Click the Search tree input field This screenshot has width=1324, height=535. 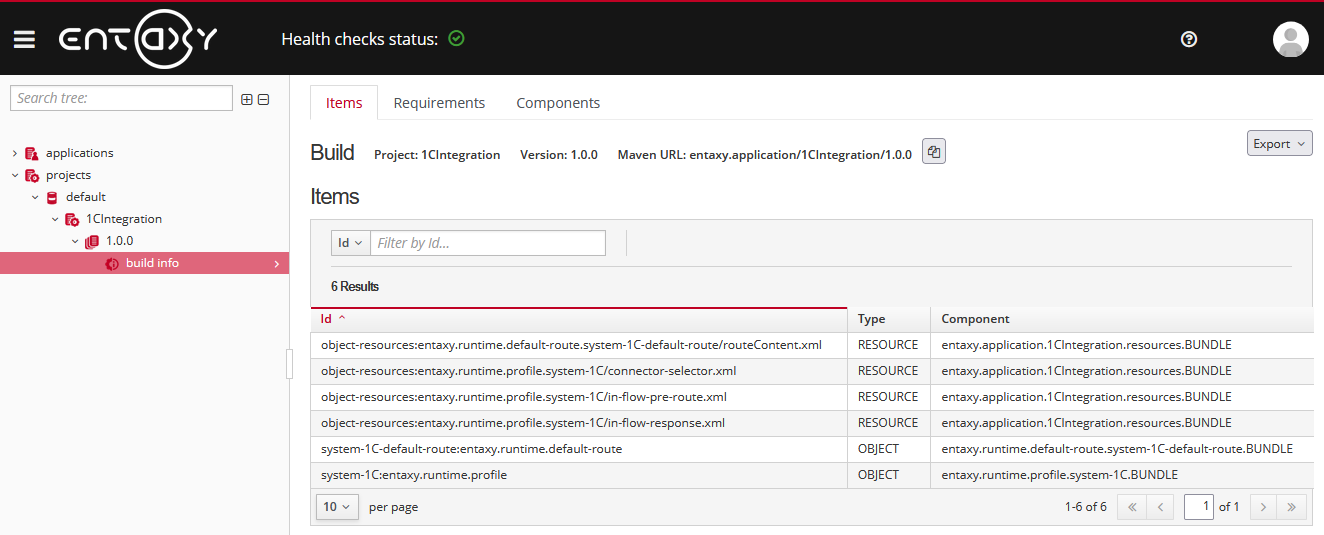point(121,98)
